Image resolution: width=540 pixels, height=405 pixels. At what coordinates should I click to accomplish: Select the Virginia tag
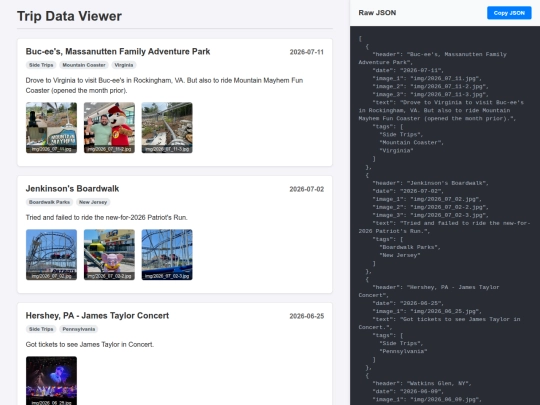(x=124, y=65)
